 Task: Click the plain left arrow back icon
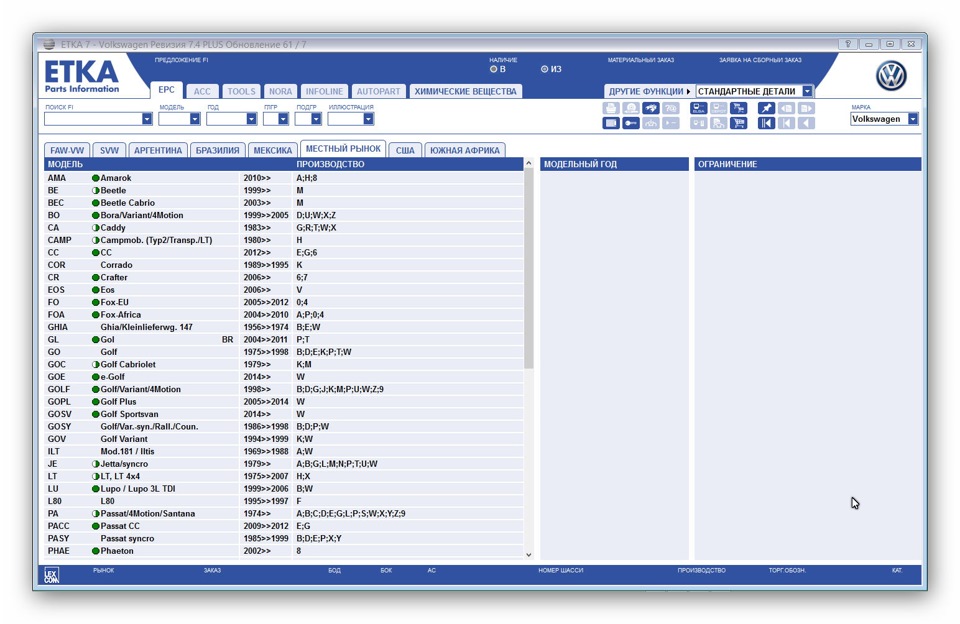(x=806, y=123)
